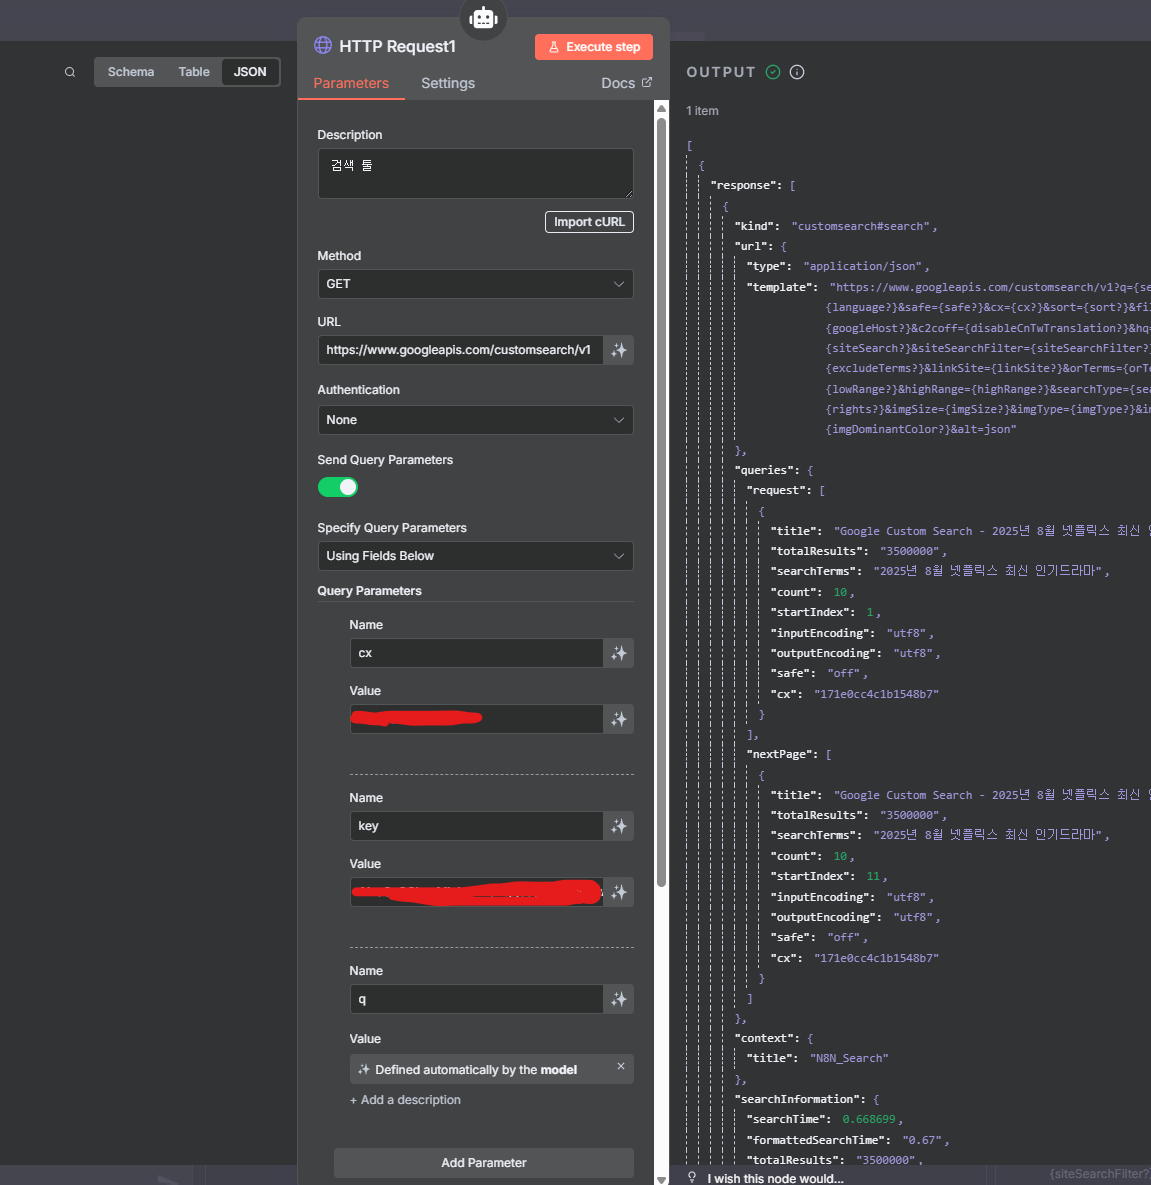This screenshot has width=1151, height=1185.
Task: Open the Parameters tab
Action: [x=351, y=83]
